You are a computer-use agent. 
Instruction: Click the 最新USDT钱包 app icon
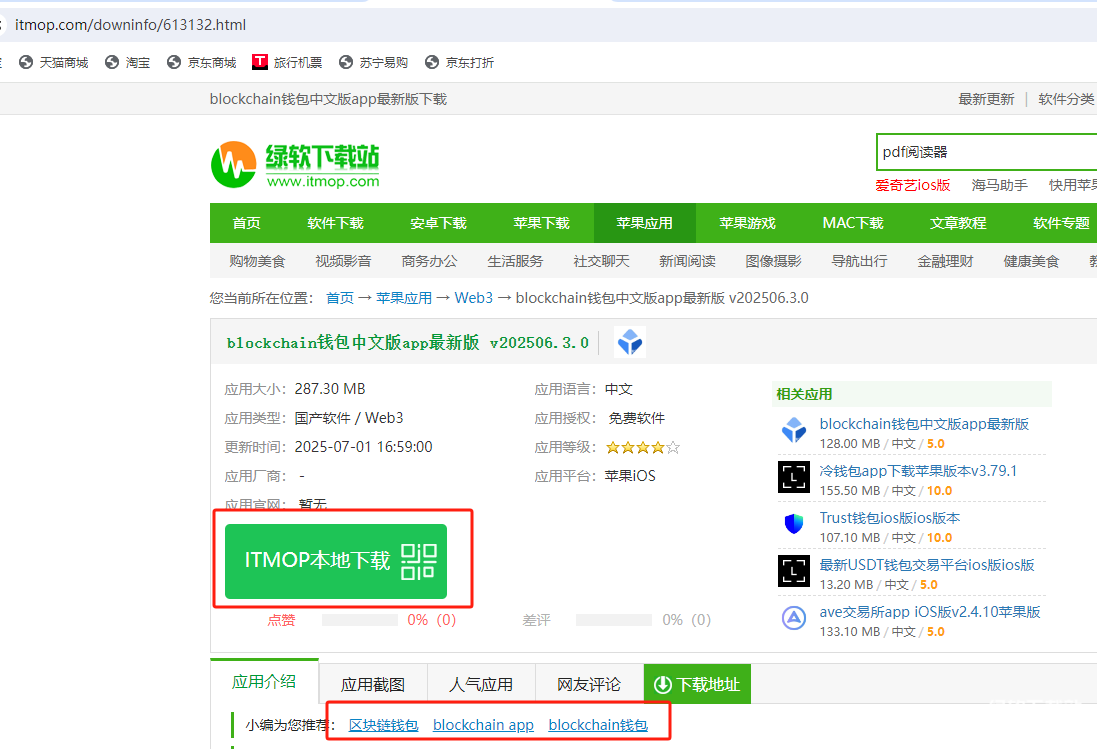point(794,571)
